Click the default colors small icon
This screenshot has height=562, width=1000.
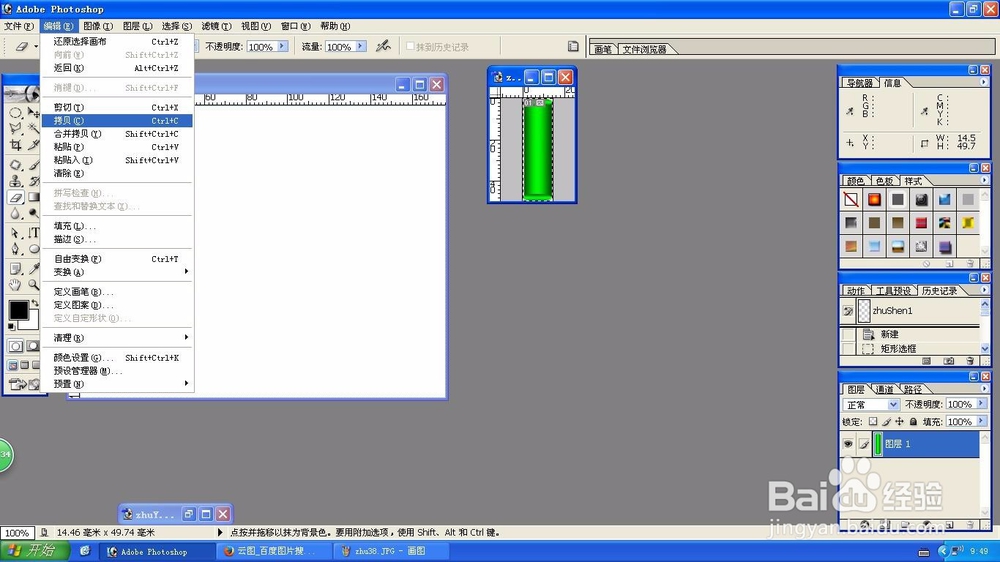tap(11, 327)
